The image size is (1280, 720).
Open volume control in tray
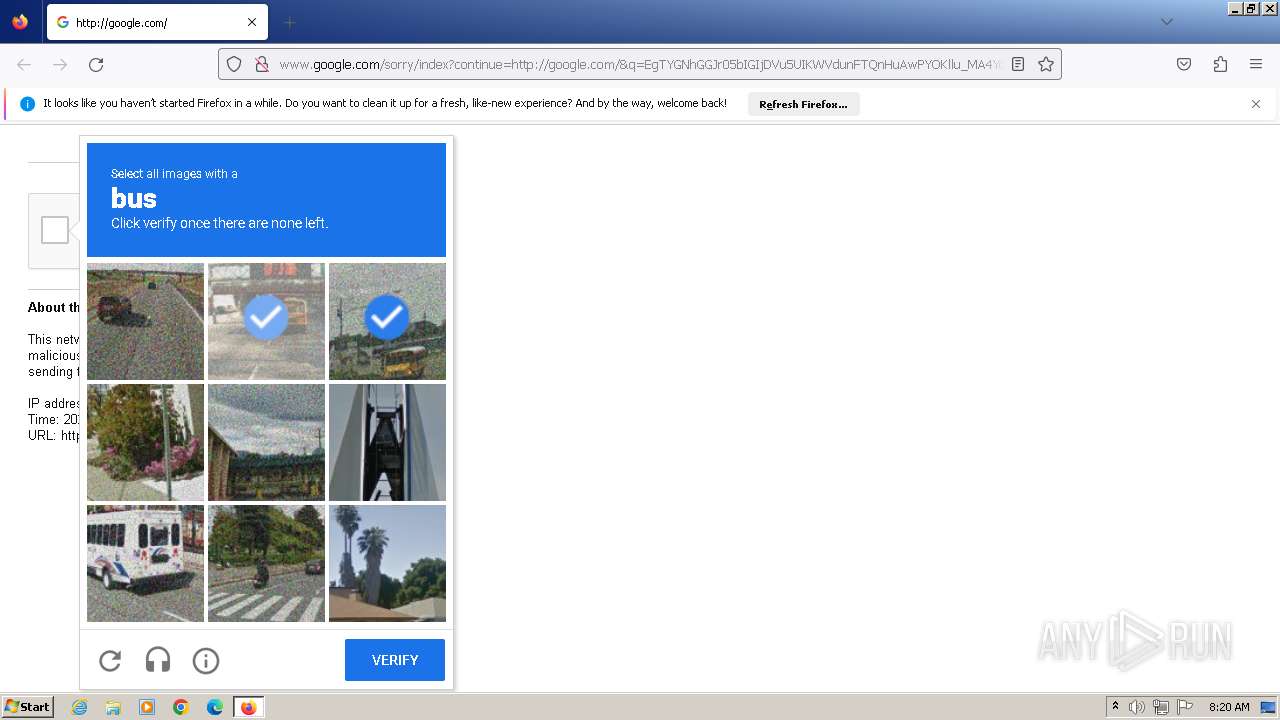[x=1137, y=707]
